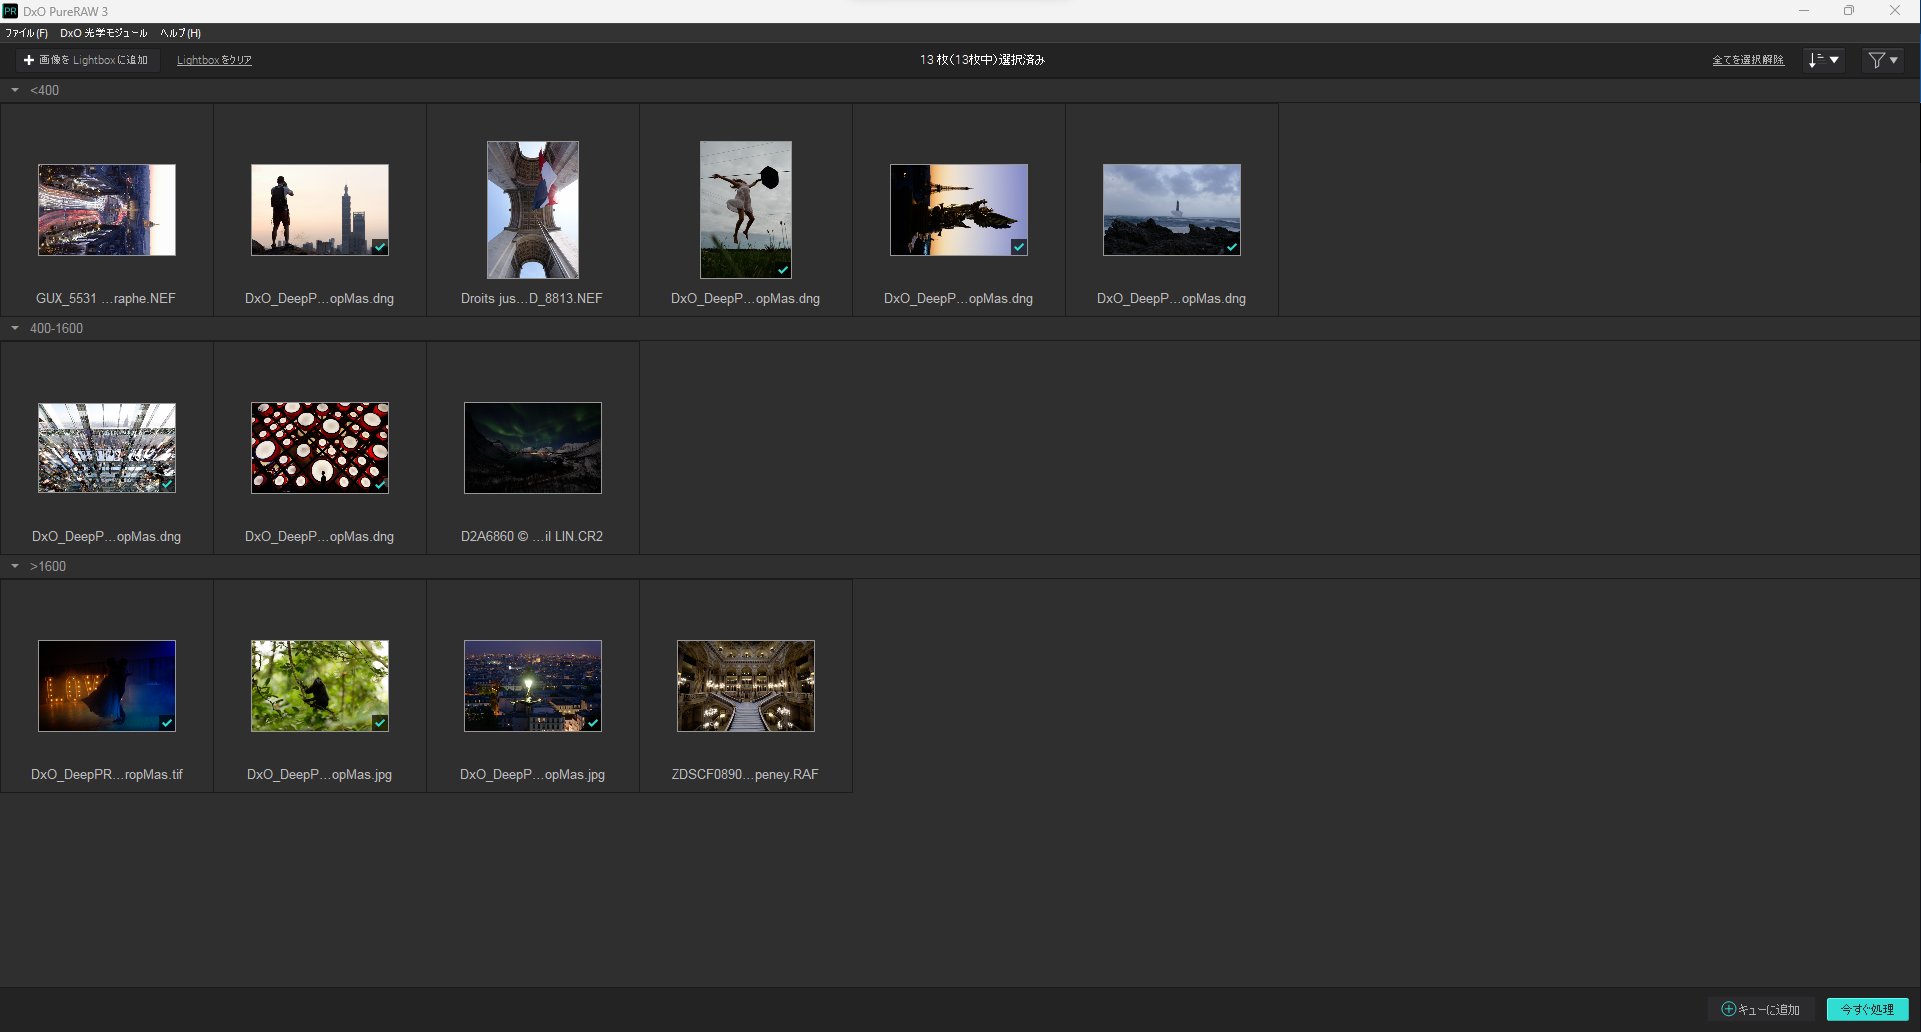Select the silhouetted man and skyscraper thumbnail
Viewport: 1921px width, 1032px height.
tap(320, 210)
